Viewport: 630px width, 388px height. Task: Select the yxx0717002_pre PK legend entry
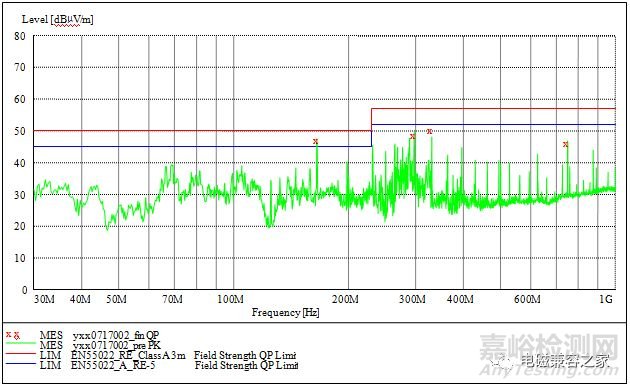coord(117,345)
